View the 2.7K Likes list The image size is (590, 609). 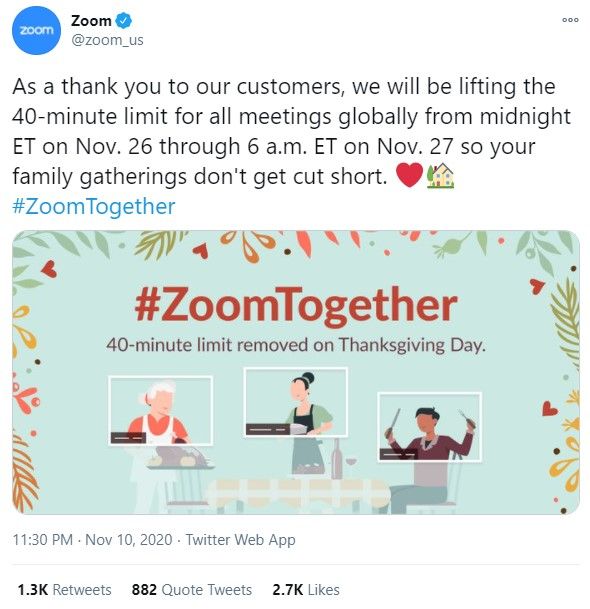(306, 590)
